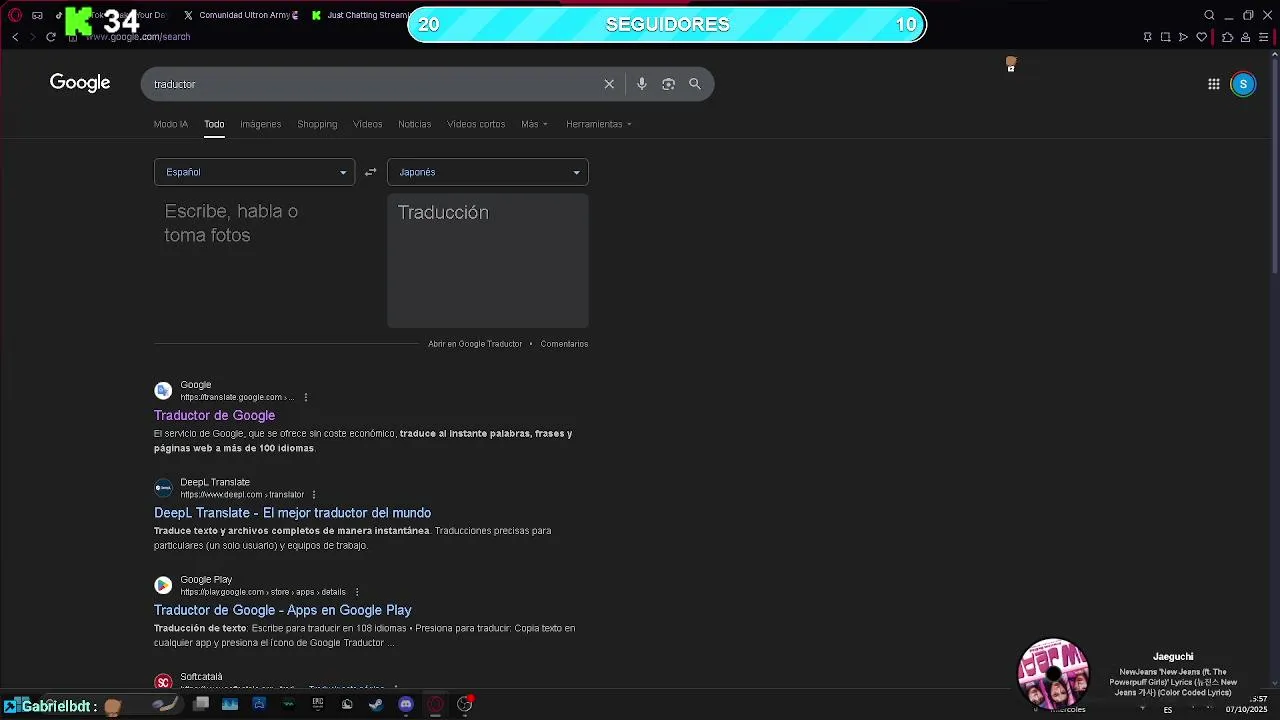Select the Todo results tab

[214, 124]
